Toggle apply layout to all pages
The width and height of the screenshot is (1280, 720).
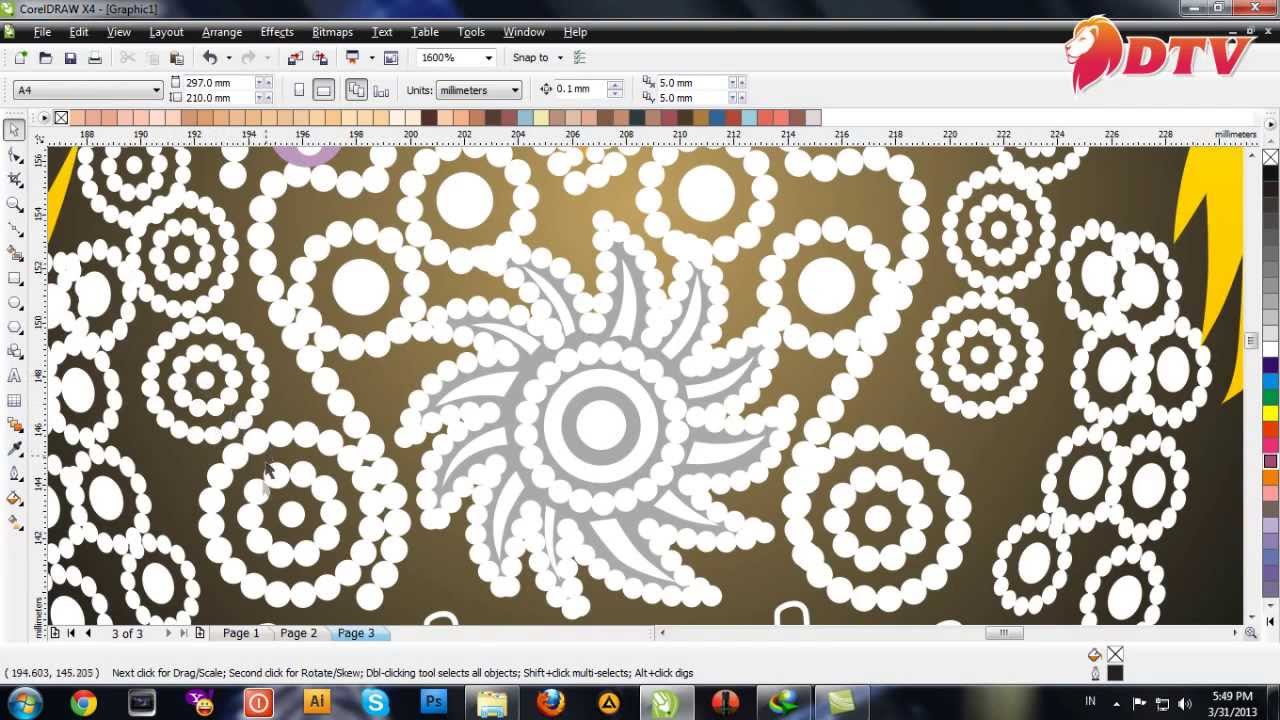356,90
